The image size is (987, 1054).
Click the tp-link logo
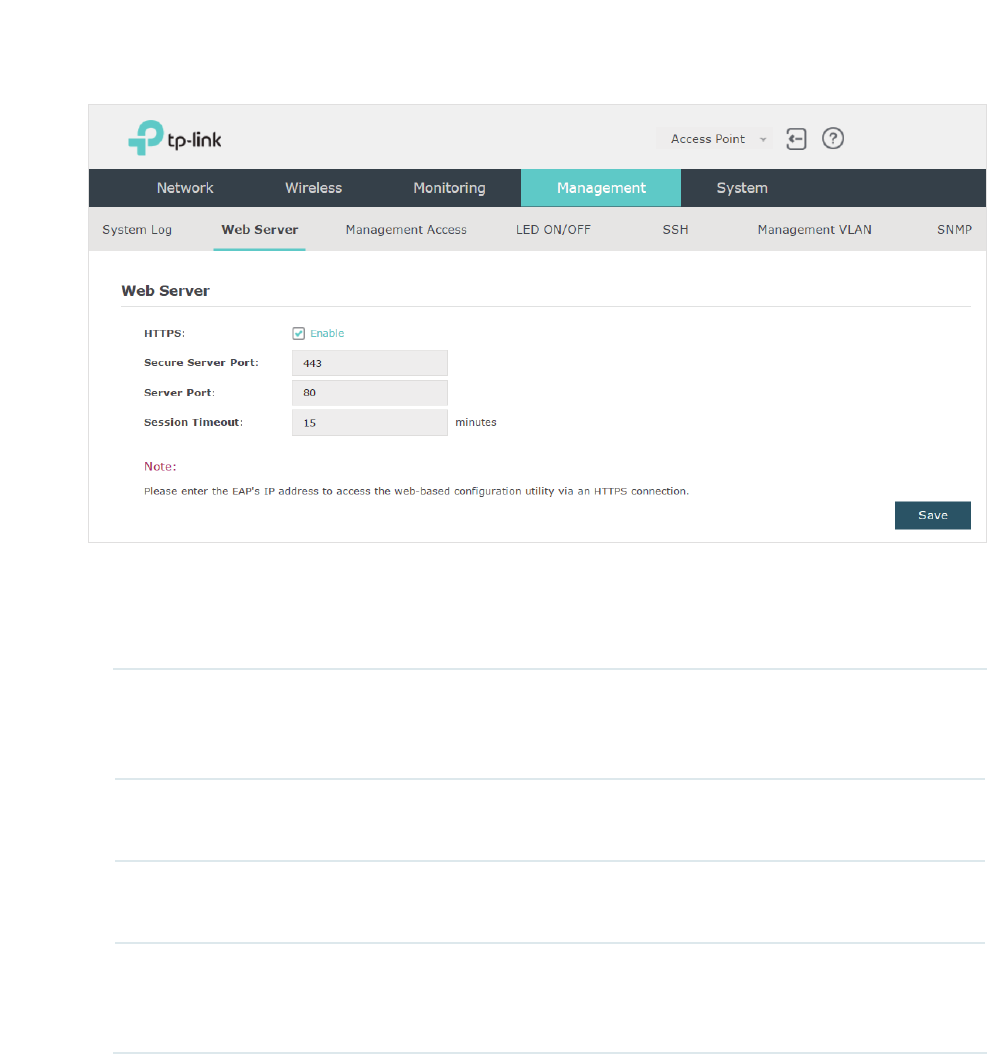175,138
